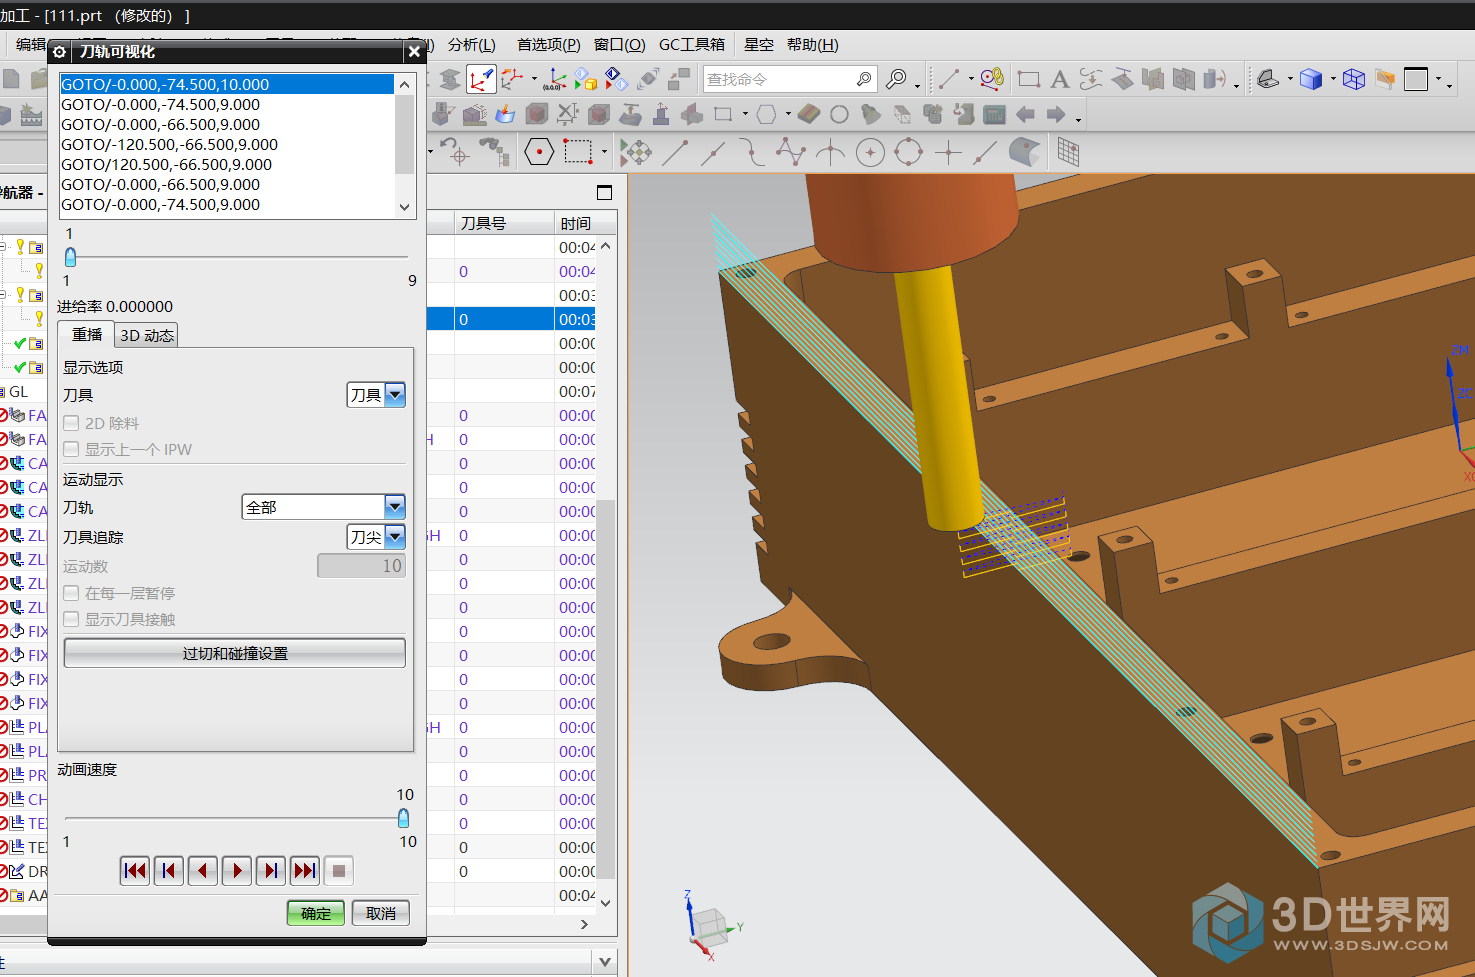Screen dimensions: 1475x977
Task: Click the hexagon with red dot icon
Action: pyautogui.click(x=539, y=153)
